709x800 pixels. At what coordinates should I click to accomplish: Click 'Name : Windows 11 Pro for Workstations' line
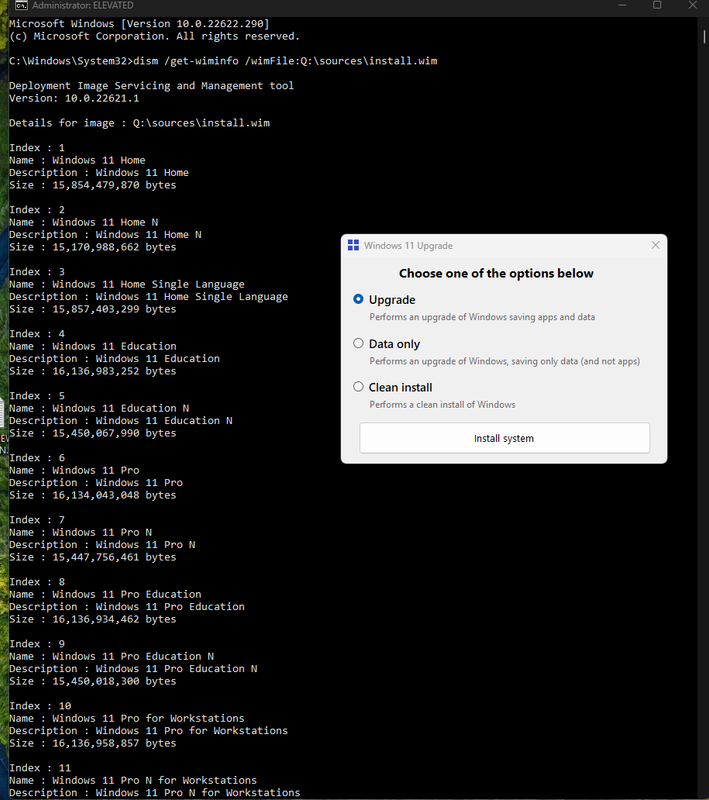pyautogui.click(x=126, y=718)
